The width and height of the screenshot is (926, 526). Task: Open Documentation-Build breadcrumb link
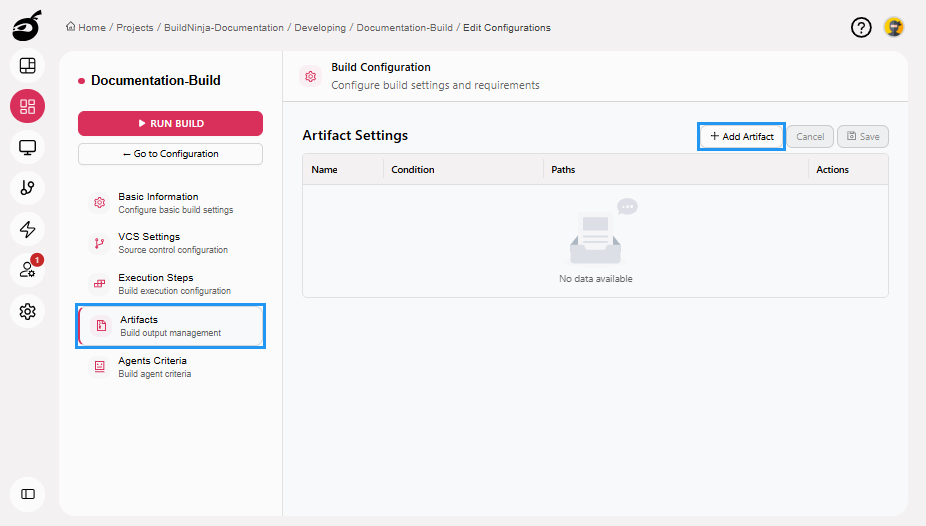(405, 28)
